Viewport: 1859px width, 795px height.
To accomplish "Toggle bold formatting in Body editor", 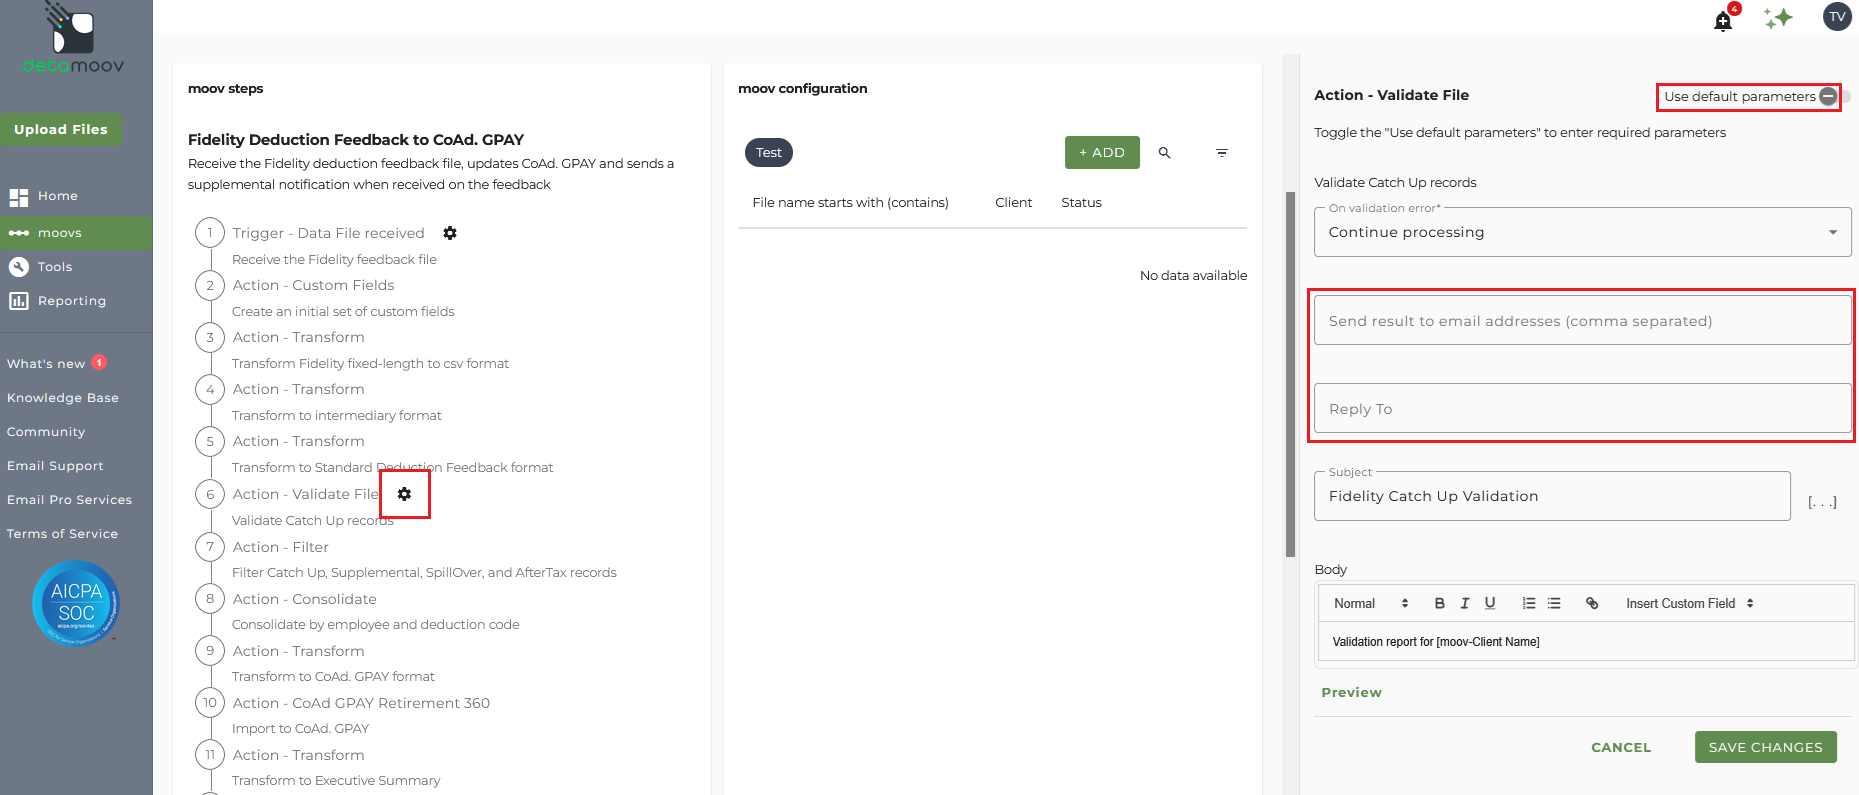I will click(x=1439, y=603).
